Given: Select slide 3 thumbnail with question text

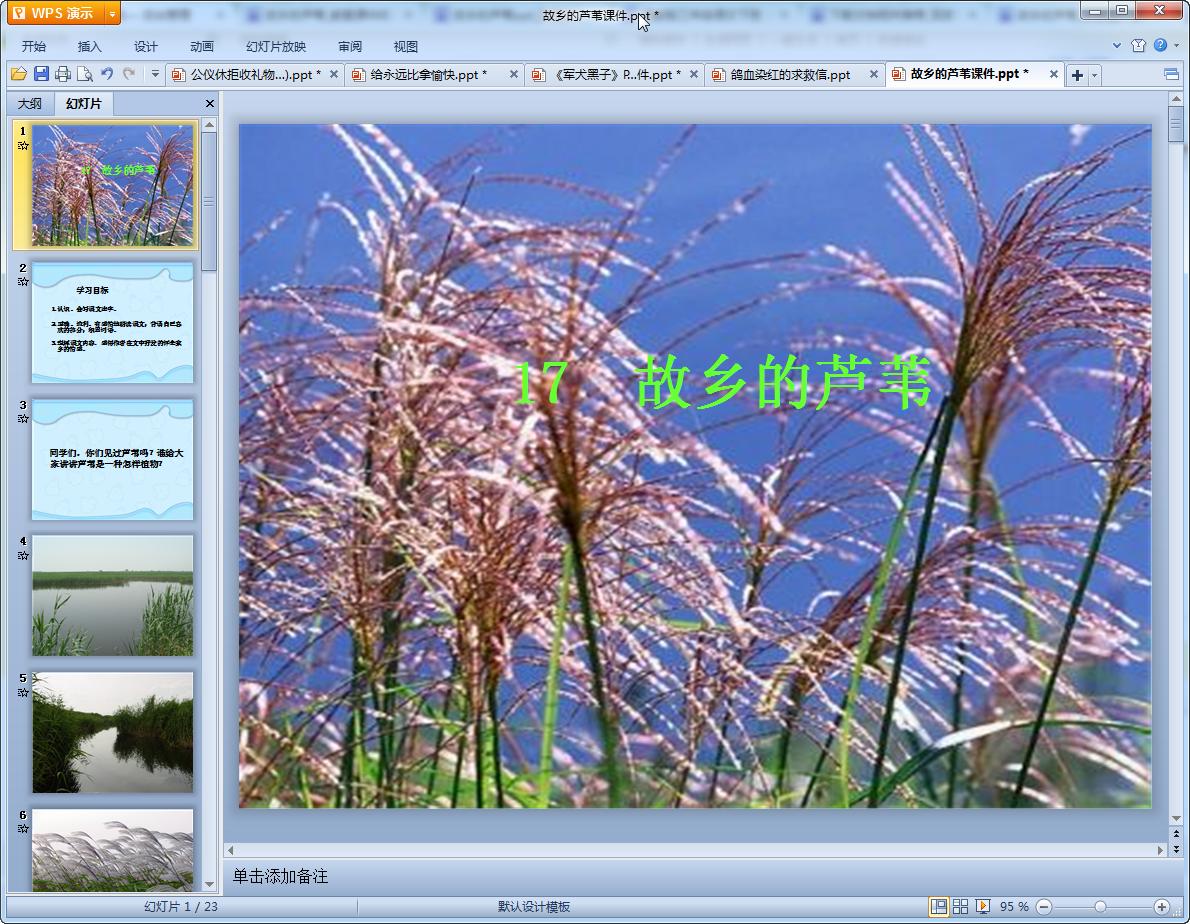Looking at the screenshot, I should click(112, 460).
